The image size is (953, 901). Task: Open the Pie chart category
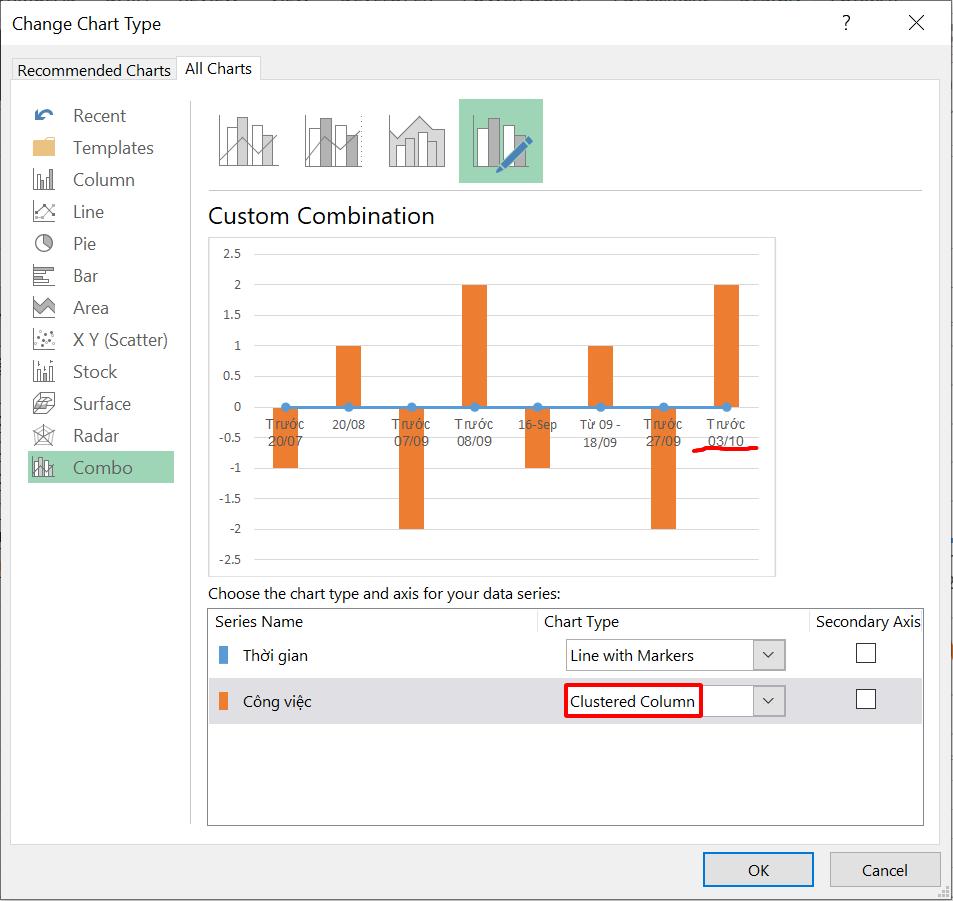(85, 243)
